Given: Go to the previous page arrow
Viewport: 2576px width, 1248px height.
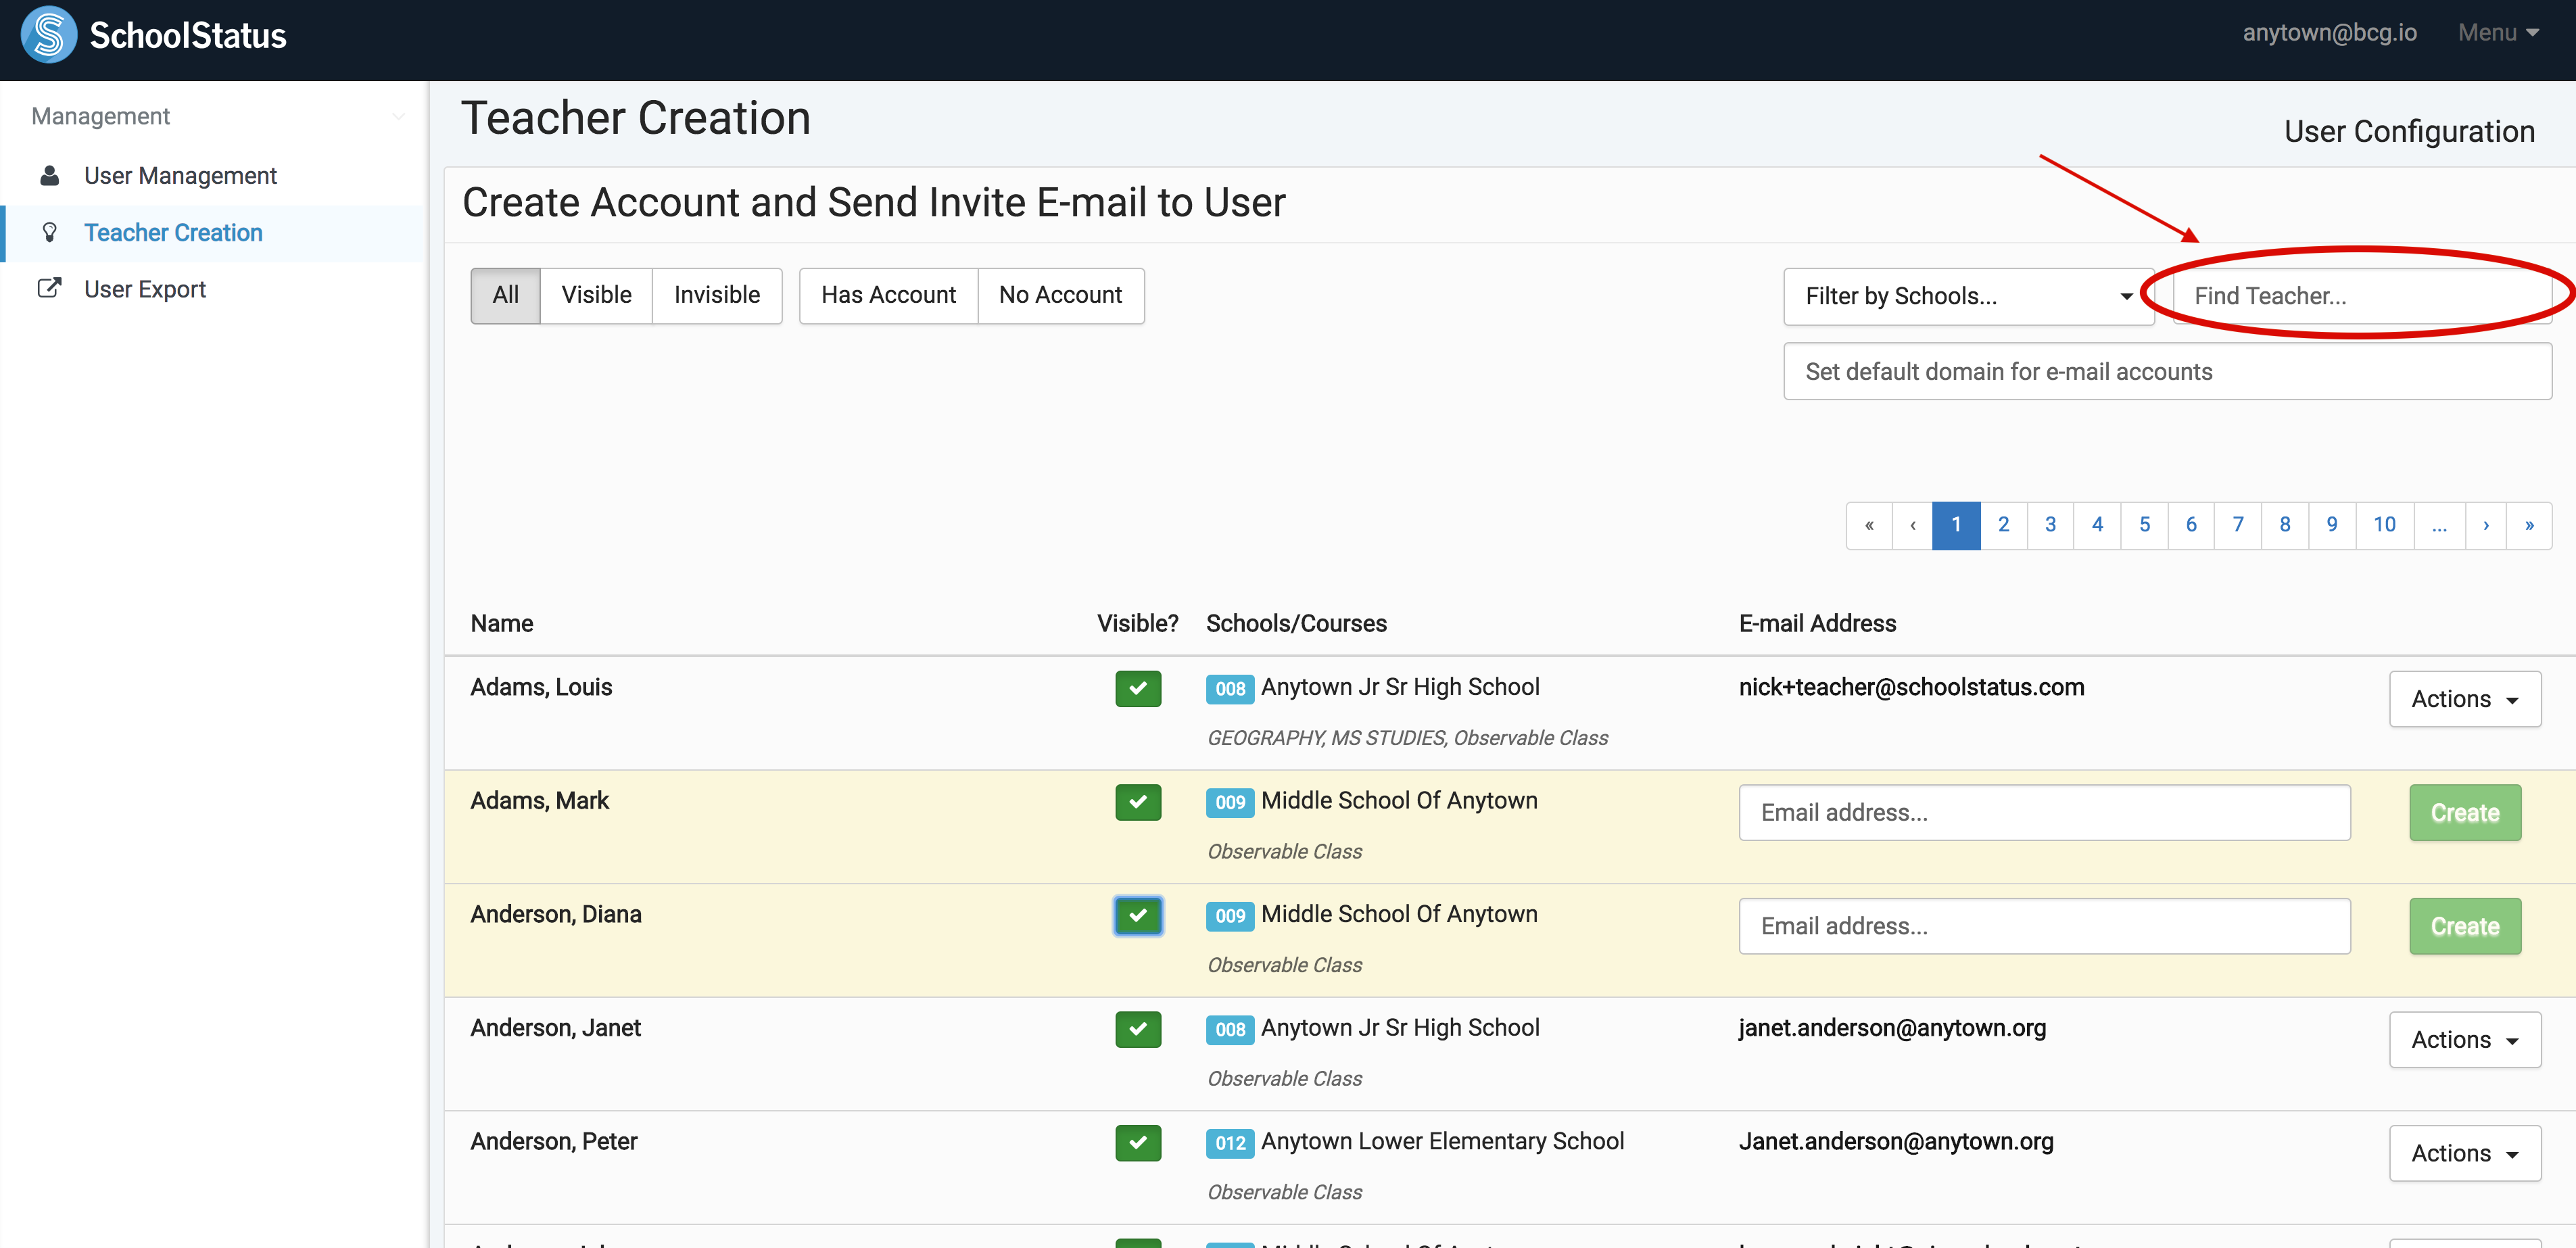Looking at the screenshot, I should pos(1912,525).
